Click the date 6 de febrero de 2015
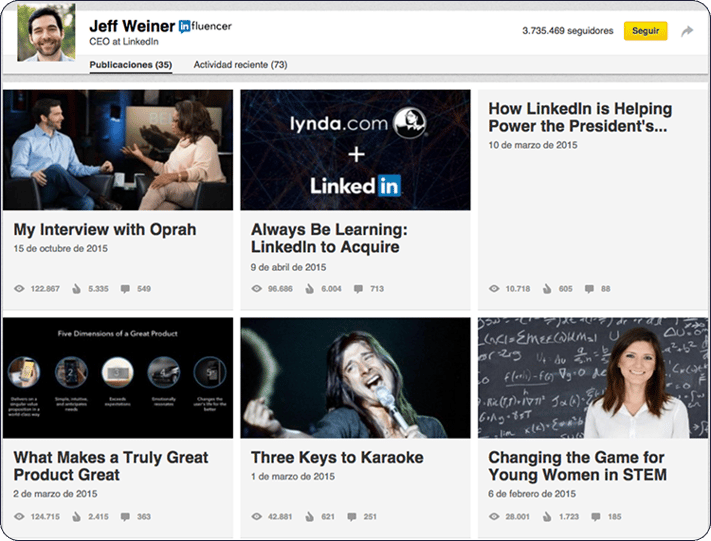 click(532, 494)
